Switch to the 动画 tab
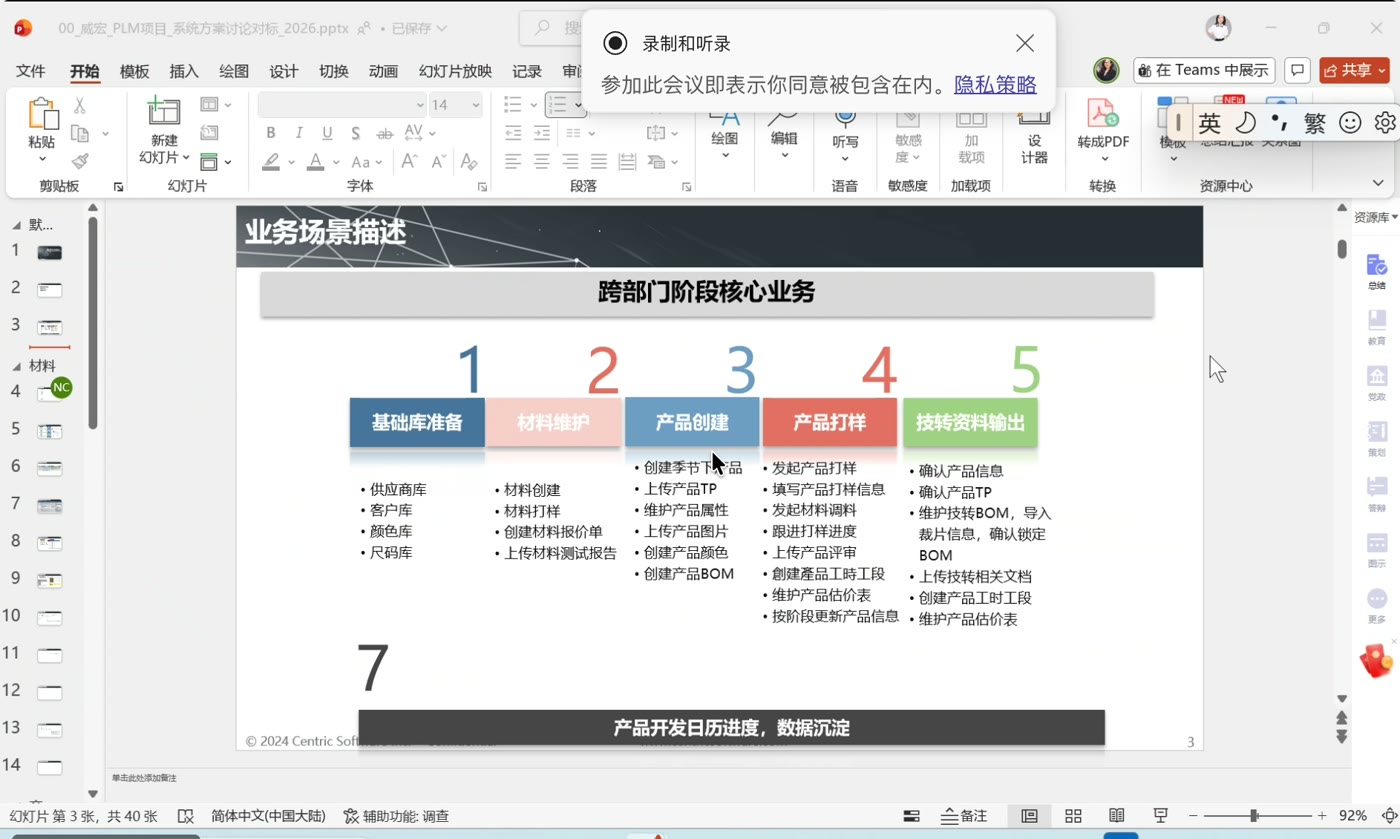This screenshot has height=839, width=1400. pyautogui.click(x=383, y=71)
